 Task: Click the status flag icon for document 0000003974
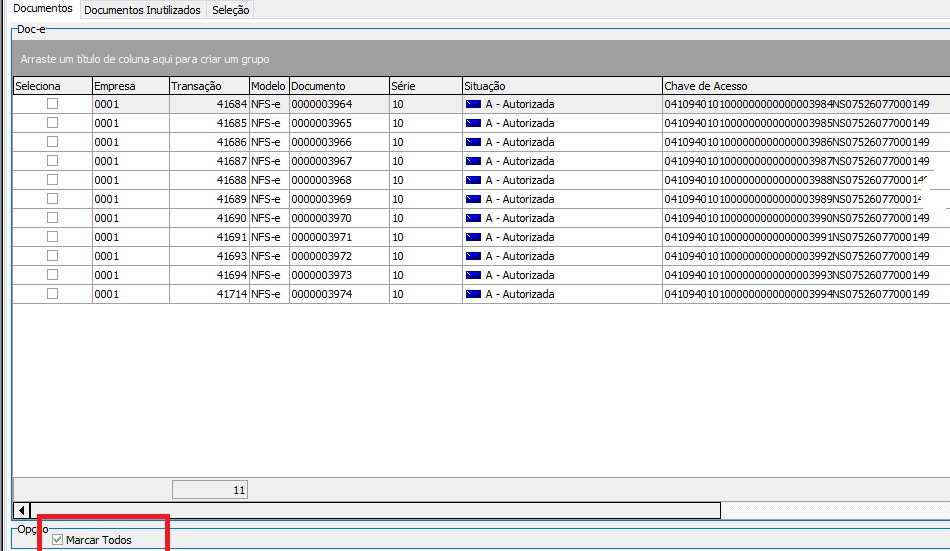[x=473, y=294]
